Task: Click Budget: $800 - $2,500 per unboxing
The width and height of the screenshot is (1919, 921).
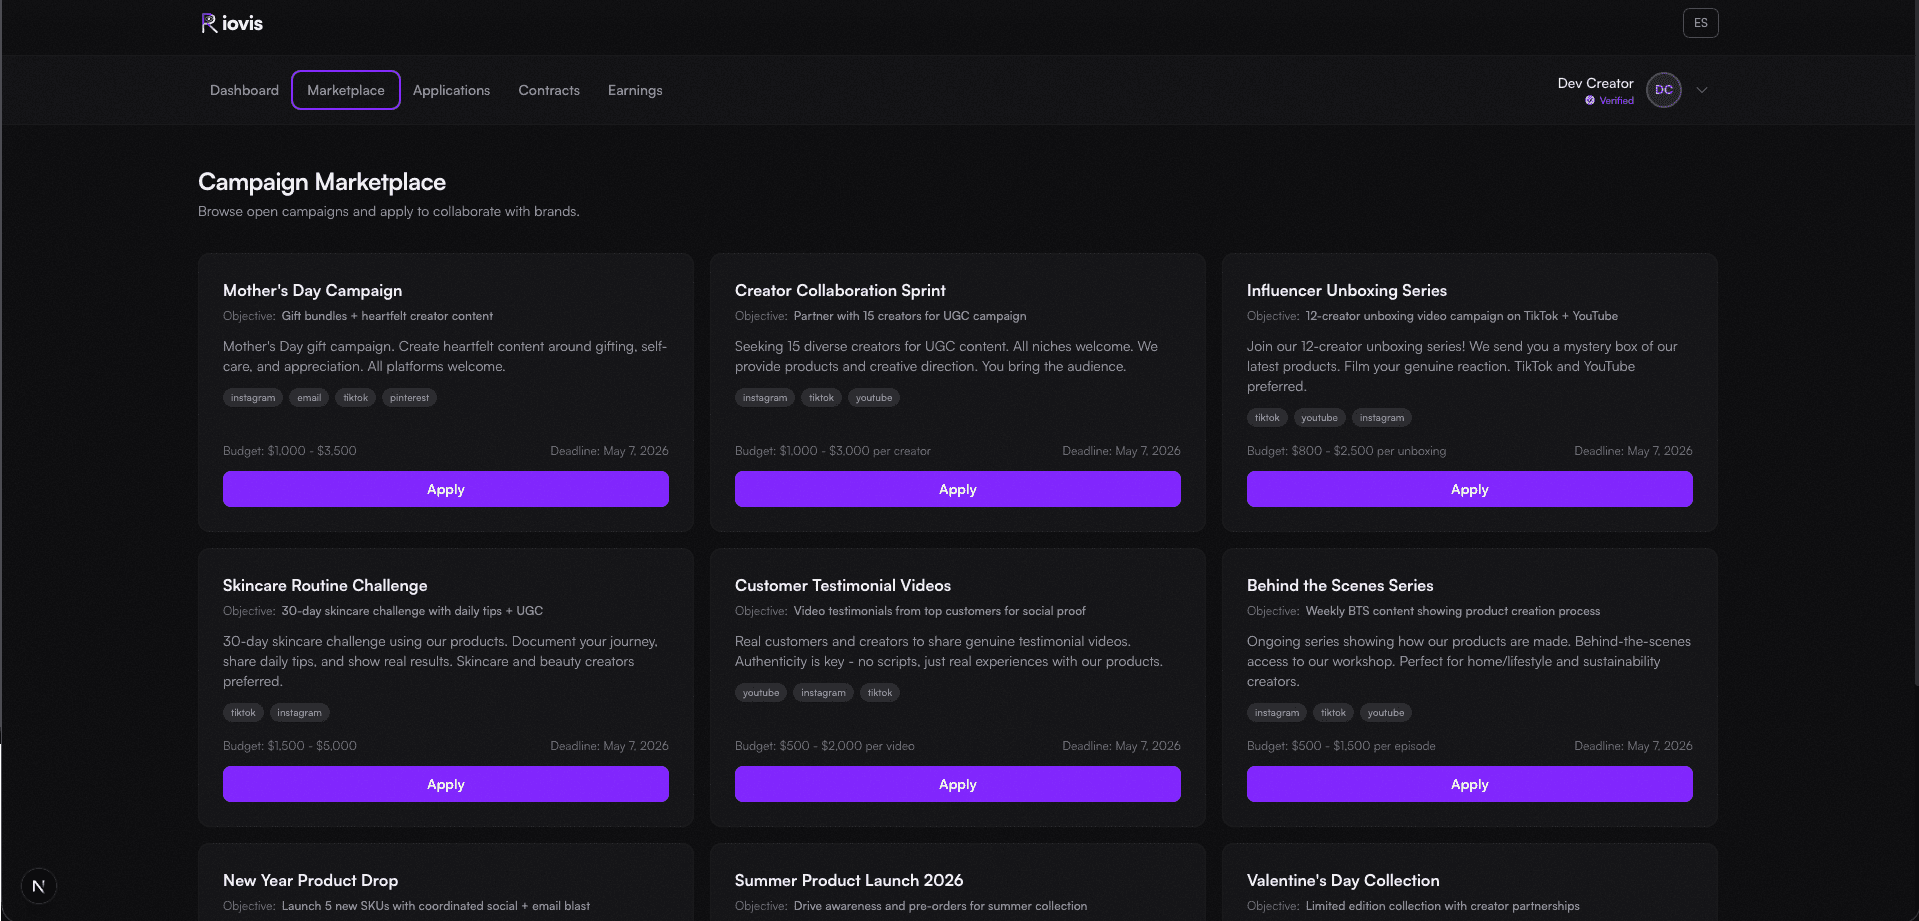Action: coord(1346,451)
